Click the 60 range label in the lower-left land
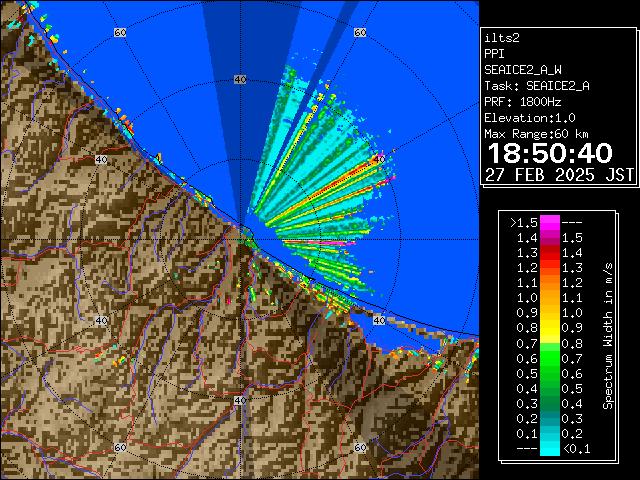Viewport: 640px width, 480px height. click(x=120, y=447)
